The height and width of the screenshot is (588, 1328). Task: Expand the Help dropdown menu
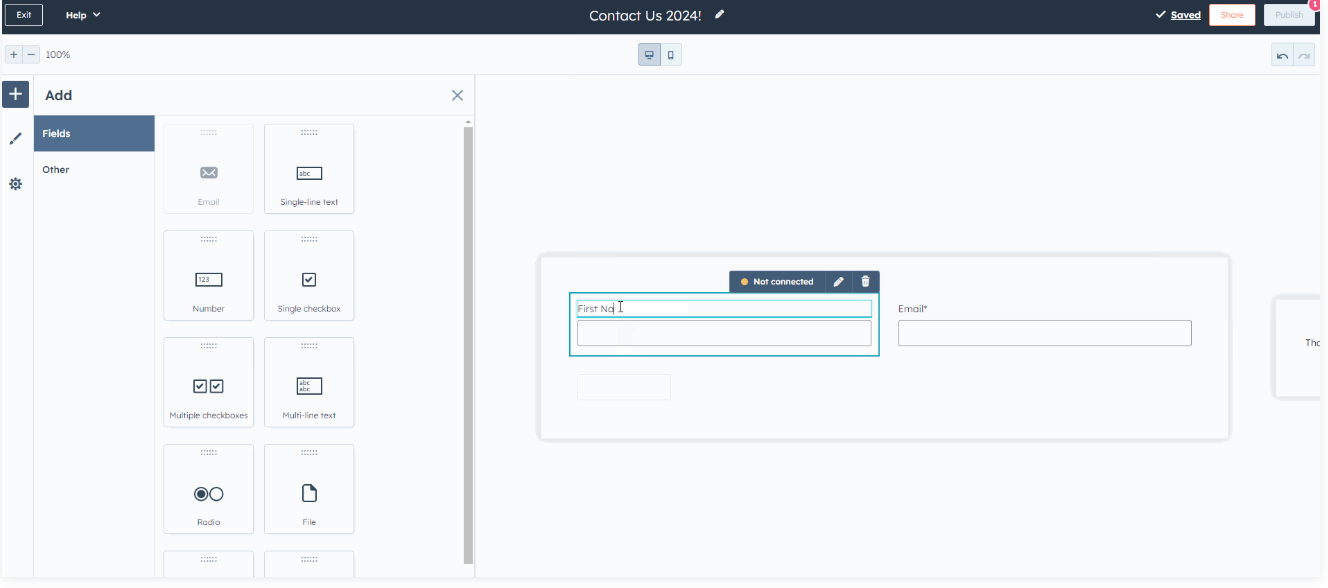point(83,15)
